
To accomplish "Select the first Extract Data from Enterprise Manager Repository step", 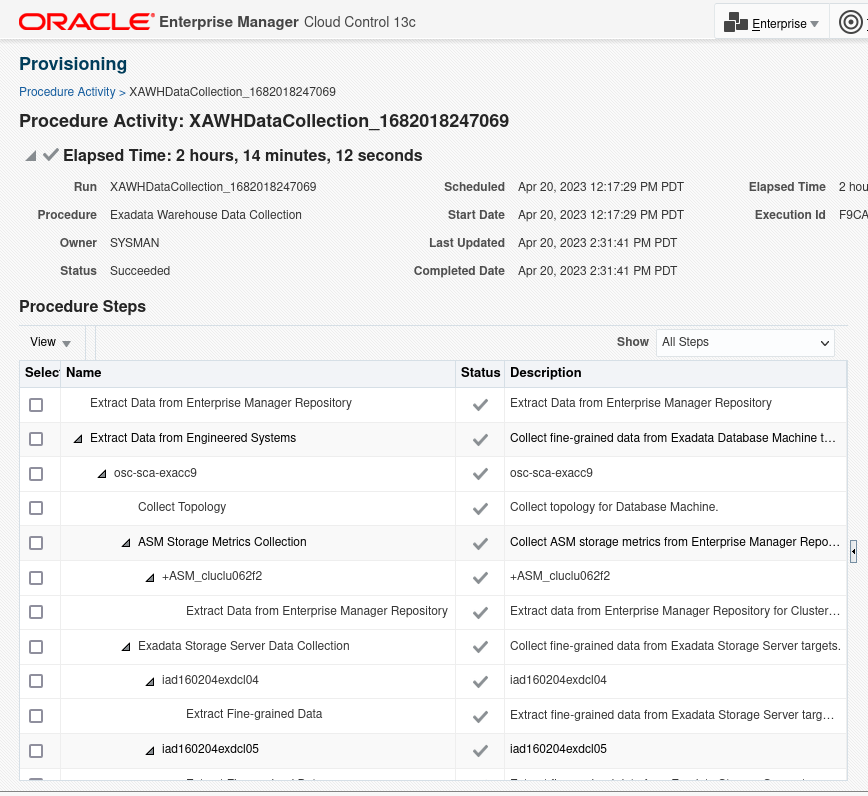I will pyautogui.click(x=36, y=405).
